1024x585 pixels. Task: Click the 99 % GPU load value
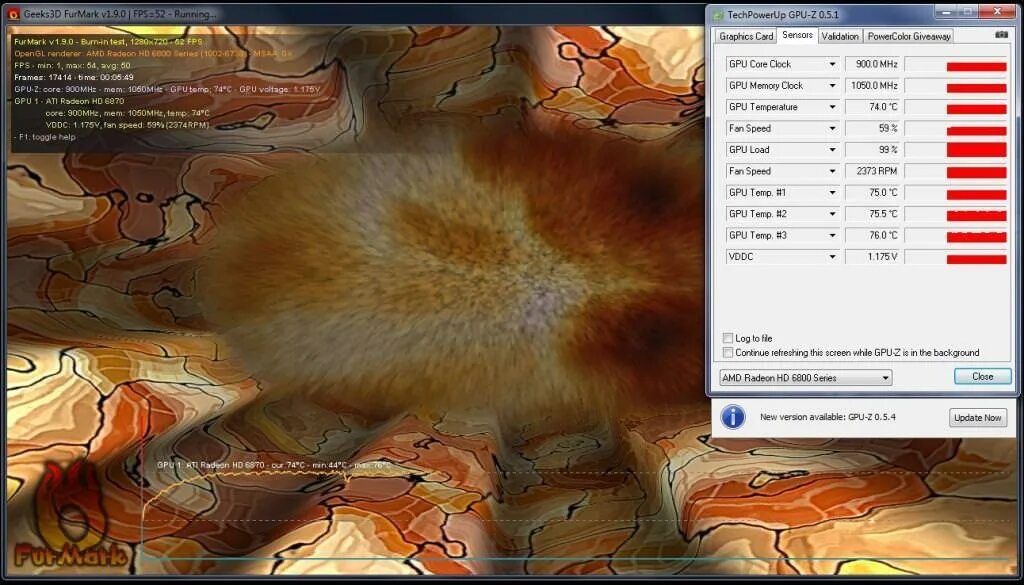(x=874, y=150)
